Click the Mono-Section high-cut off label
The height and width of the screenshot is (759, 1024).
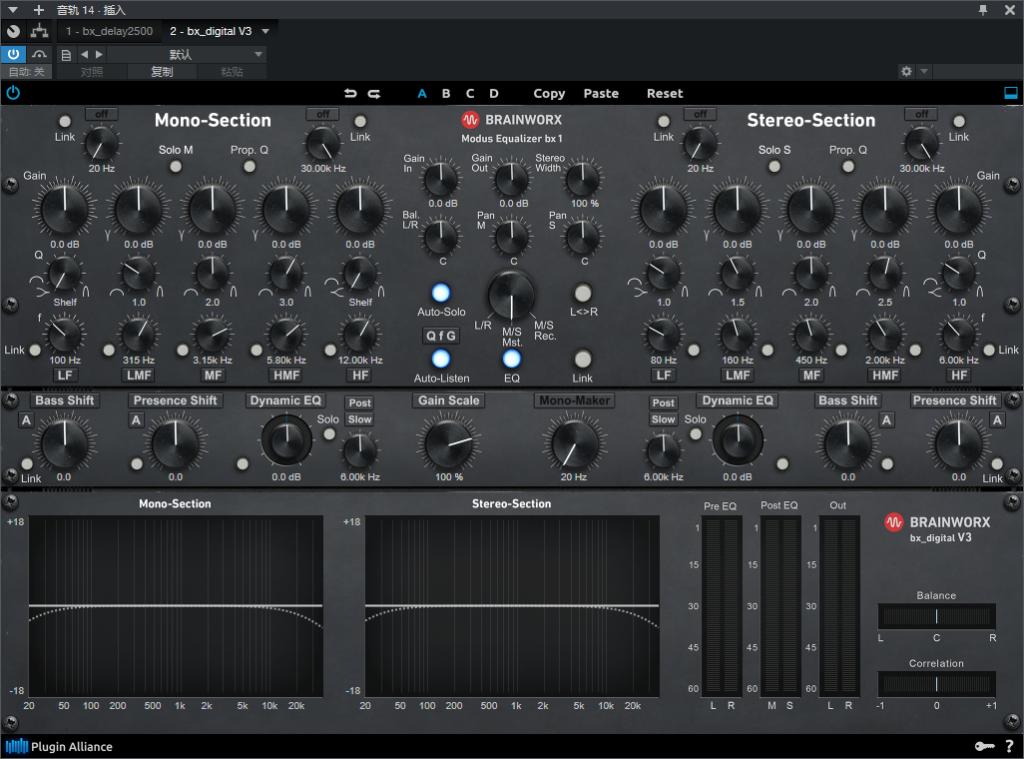(x=323, y=114)
